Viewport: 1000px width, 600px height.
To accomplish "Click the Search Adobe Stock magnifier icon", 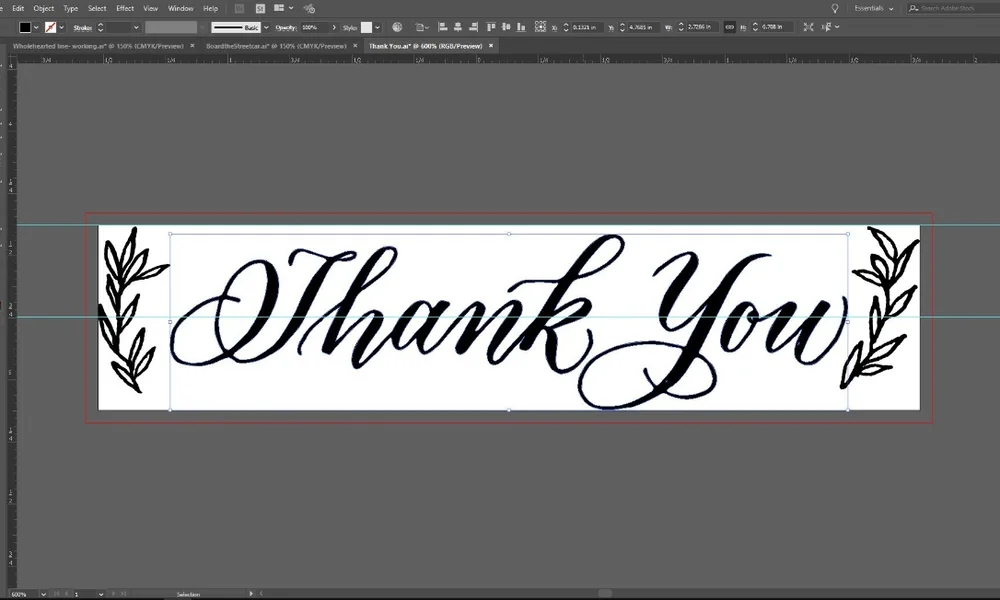I will point(913,8).
